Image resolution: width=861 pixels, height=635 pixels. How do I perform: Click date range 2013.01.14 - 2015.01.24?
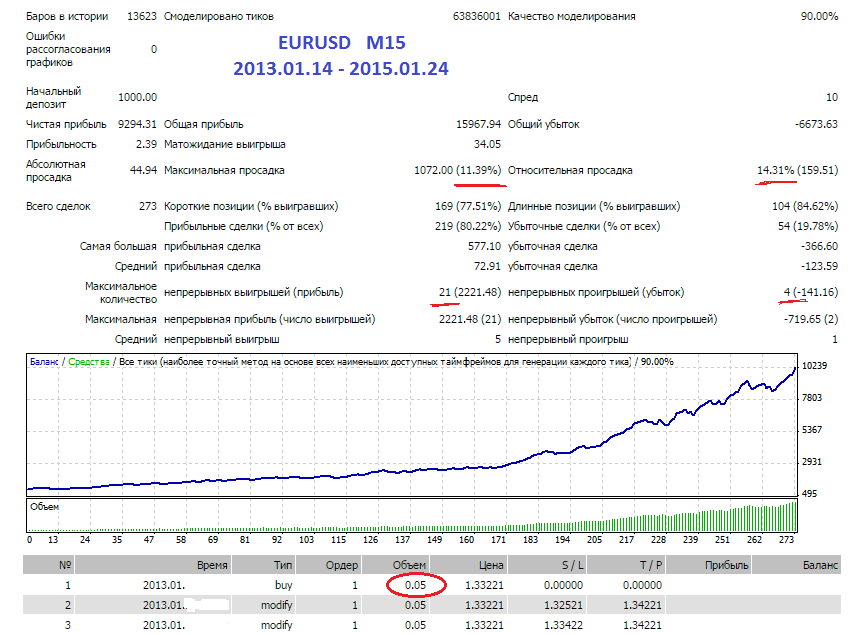(341, 69)
